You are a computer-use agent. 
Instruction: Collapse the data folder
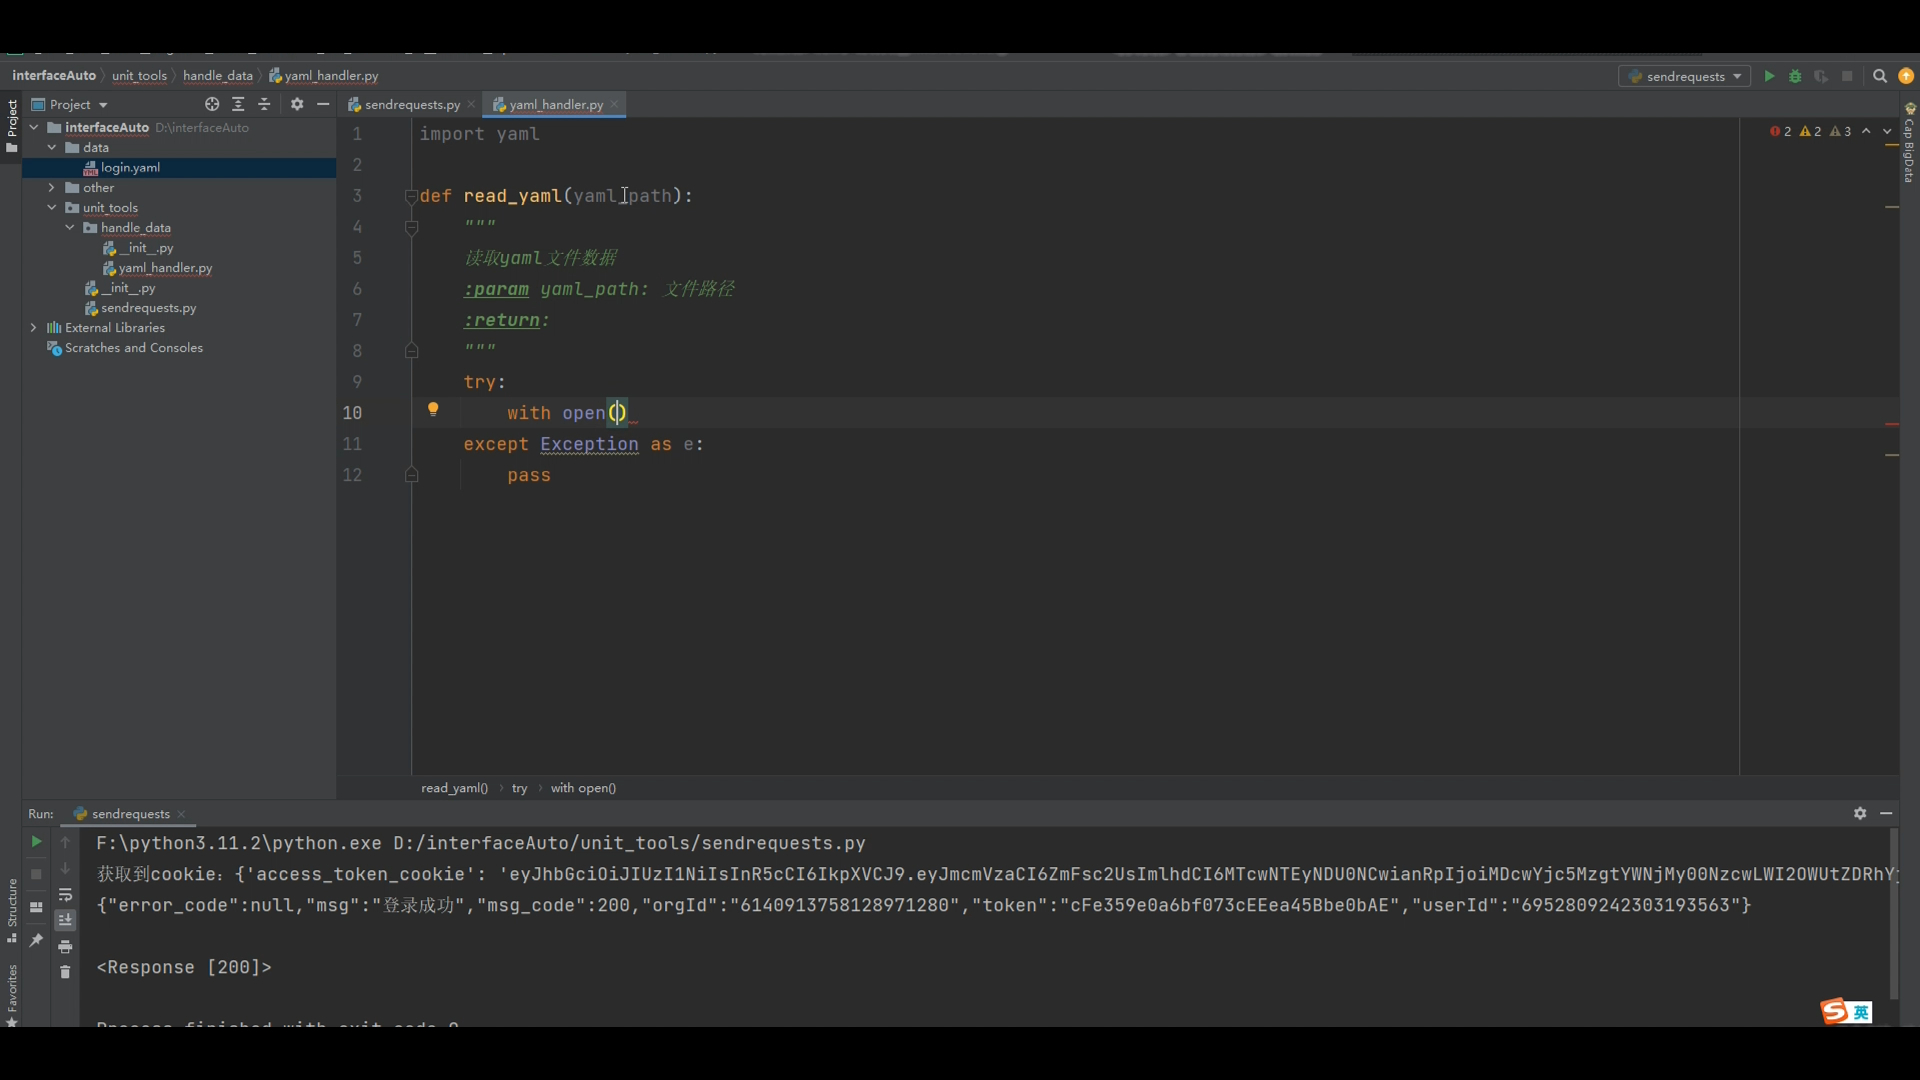pos(52,147)
